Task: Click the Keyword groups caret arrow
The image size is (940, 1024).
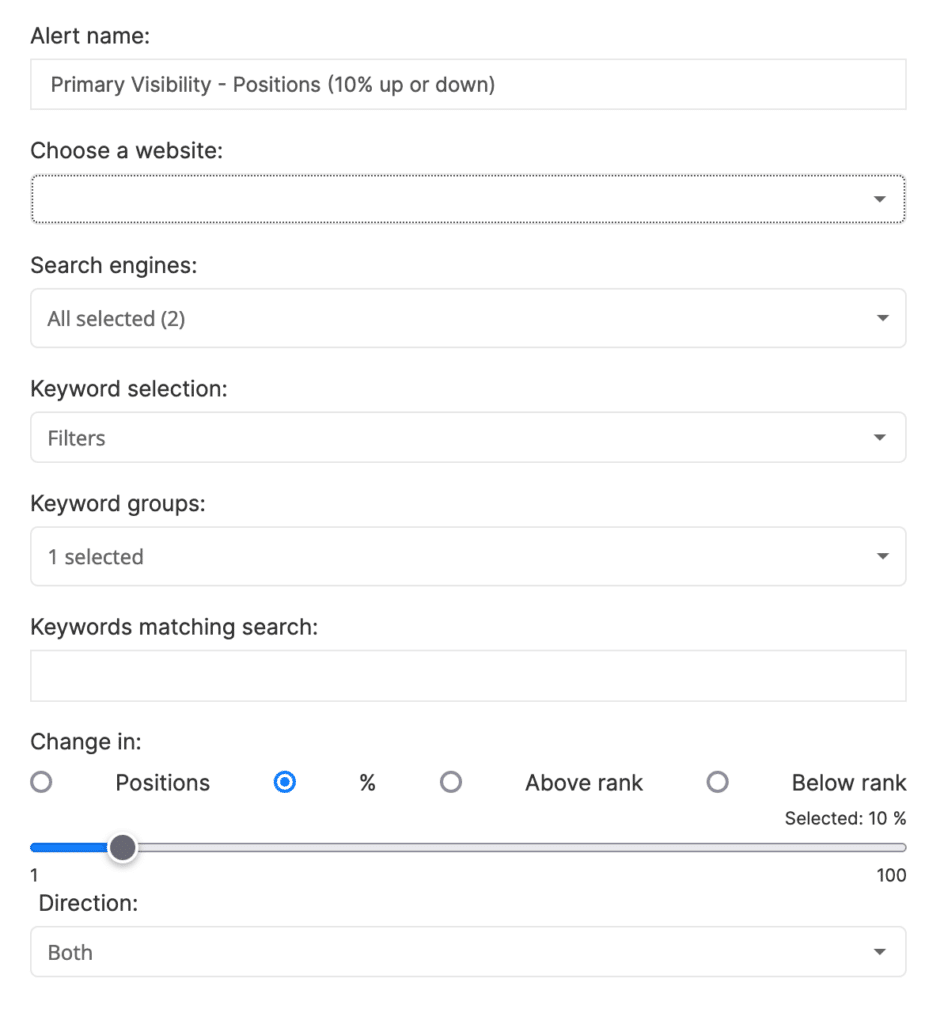Action: pyautogui.click(x=883, y=556)
